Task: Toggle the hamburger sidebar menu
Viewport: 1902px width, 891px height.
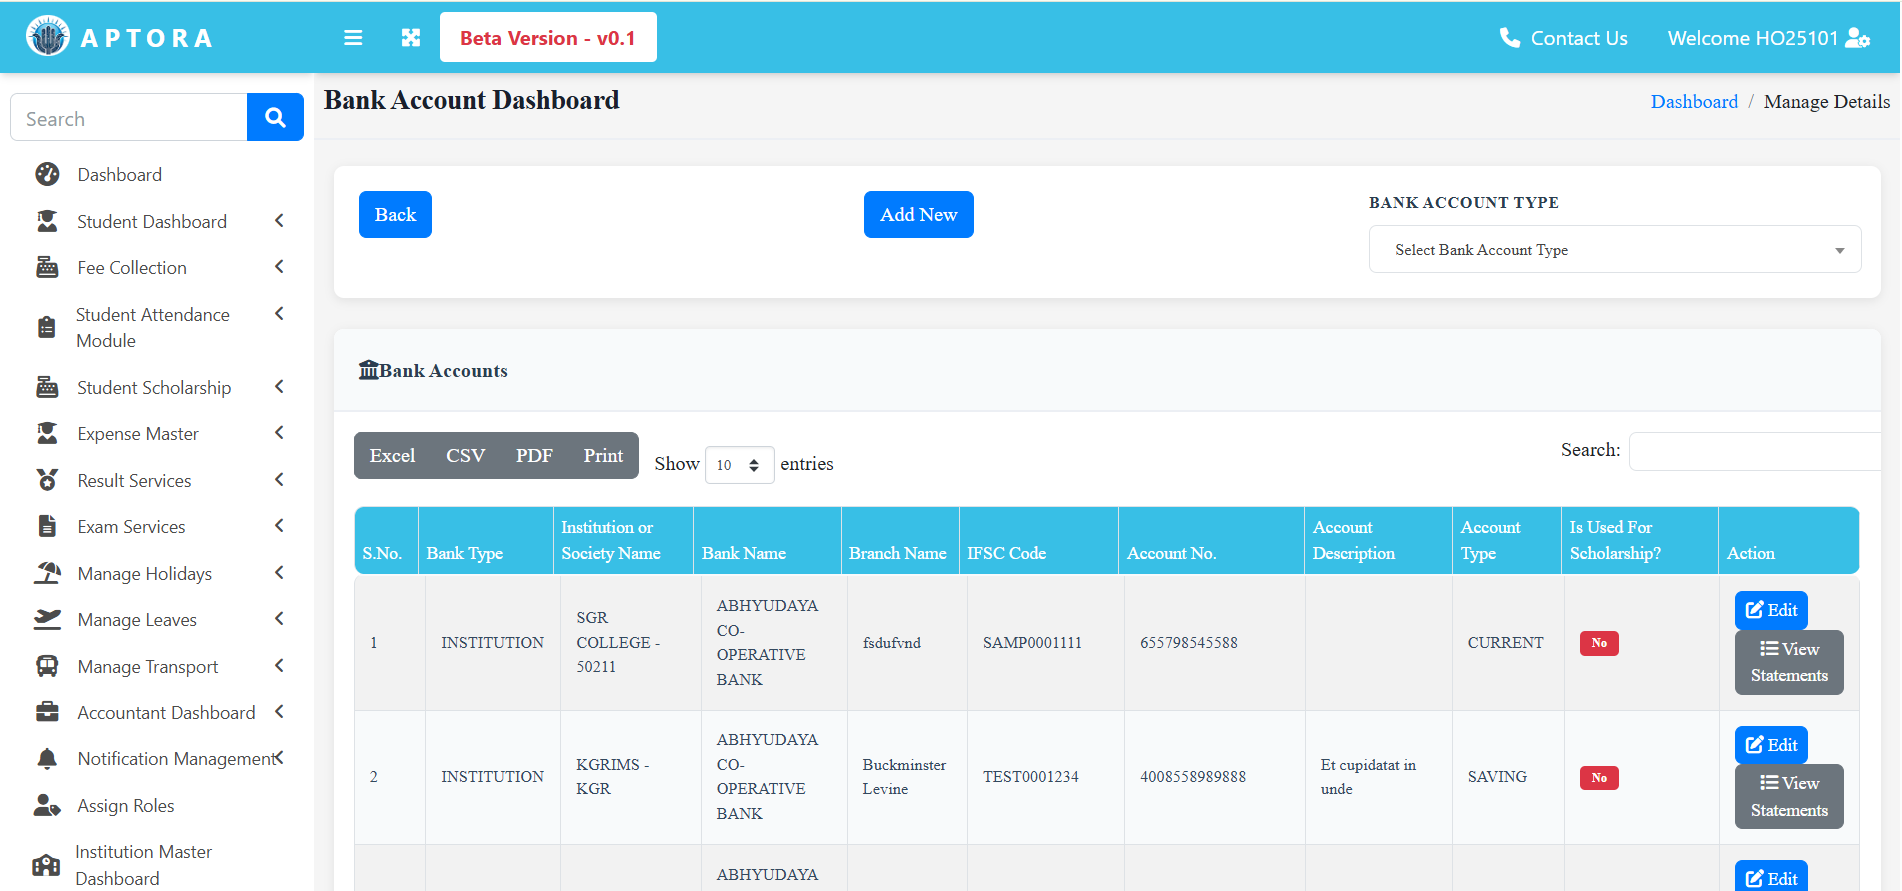Action: tap(353, 38)
